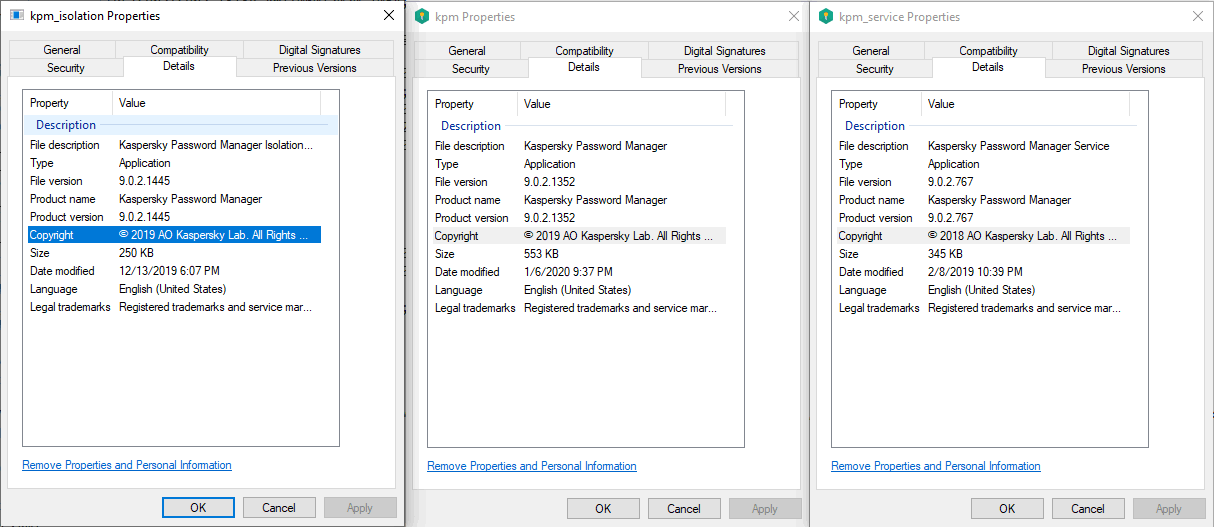Viewport: 1214px width, 527px height.
Task: Open Compatibility tab in kpm_isolation Properties
Action: (180, 50)
